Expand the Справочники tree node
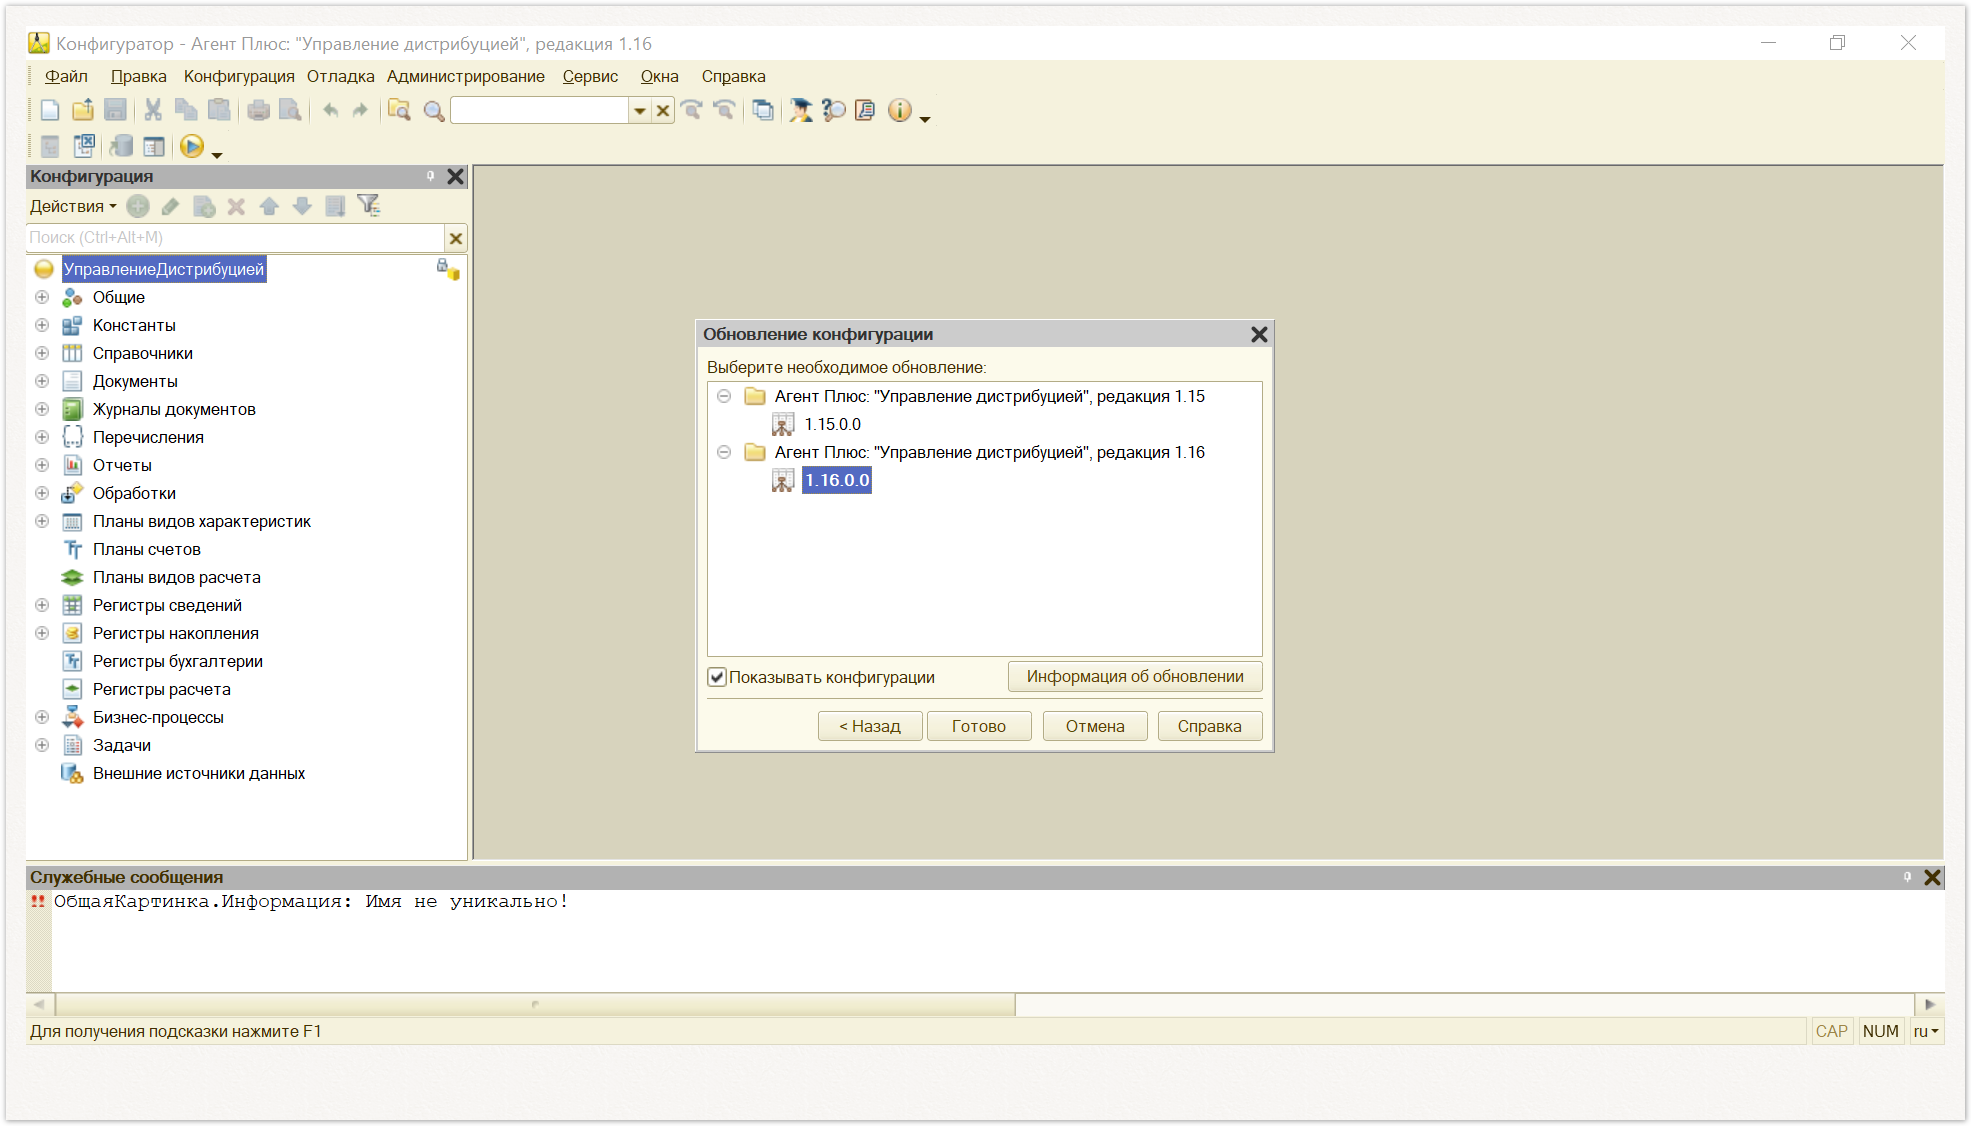The image size is (1971, 1126). pyautogui.click(x=42, y=353)
